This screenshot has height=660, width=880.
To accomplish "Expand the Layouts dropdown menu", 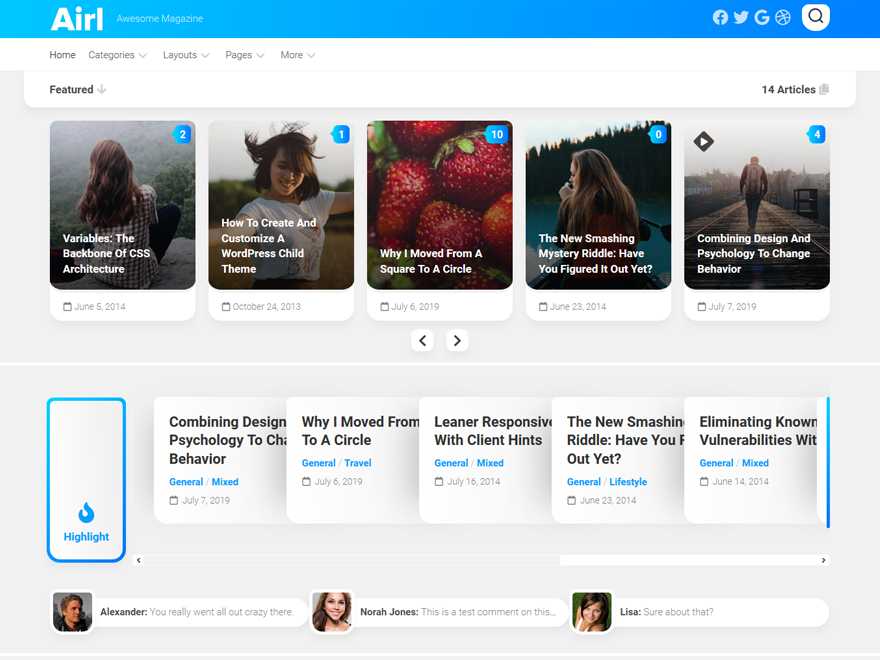I will (186, 55).
